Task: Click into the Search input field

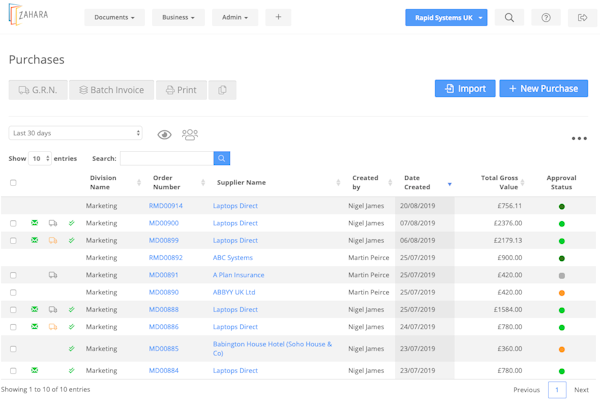Action: pyautogui.click(x=167, y=158)
